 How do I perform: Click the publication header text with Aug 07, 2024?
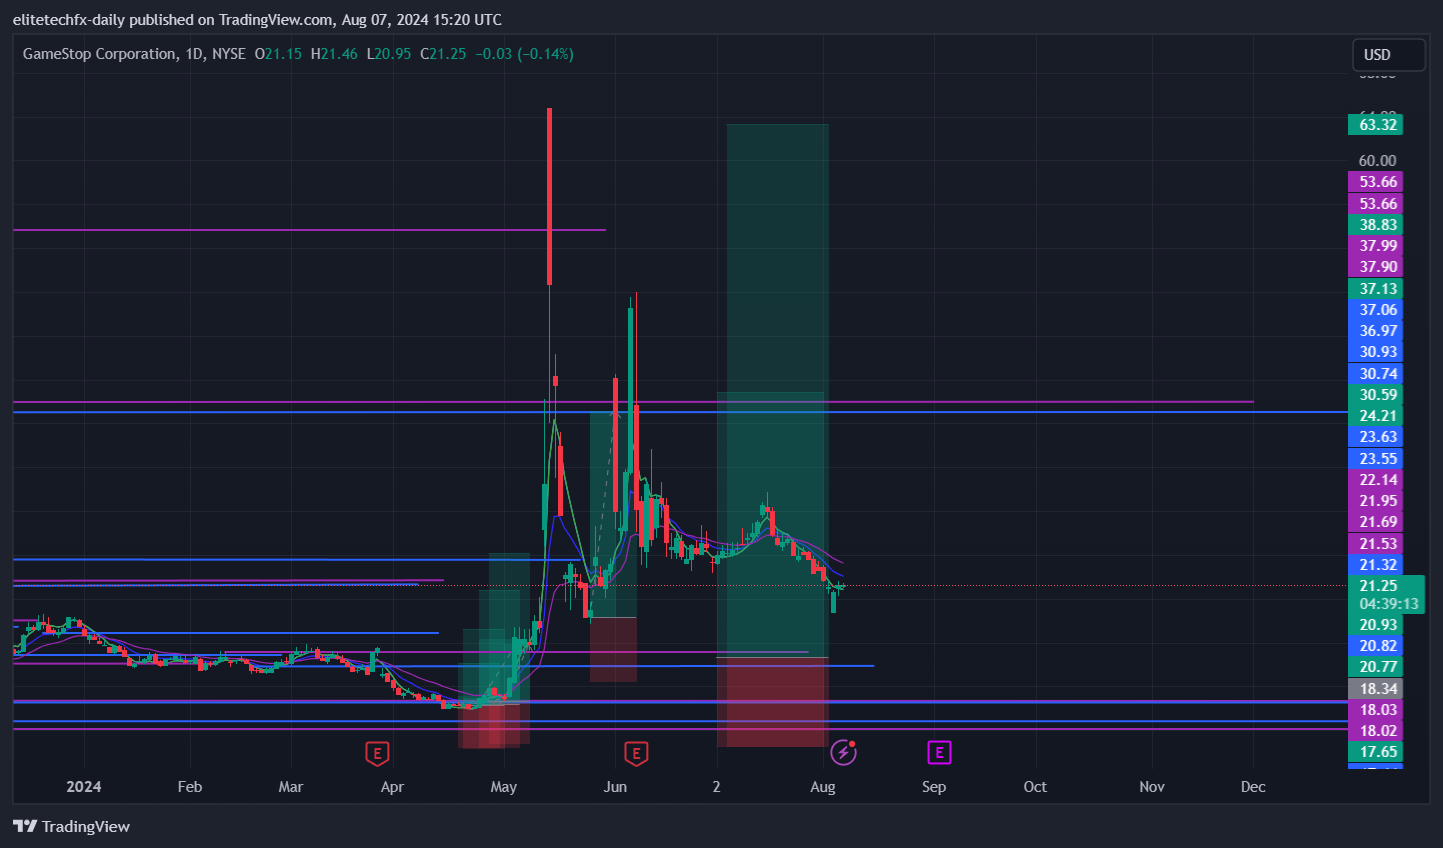point(257,20)
